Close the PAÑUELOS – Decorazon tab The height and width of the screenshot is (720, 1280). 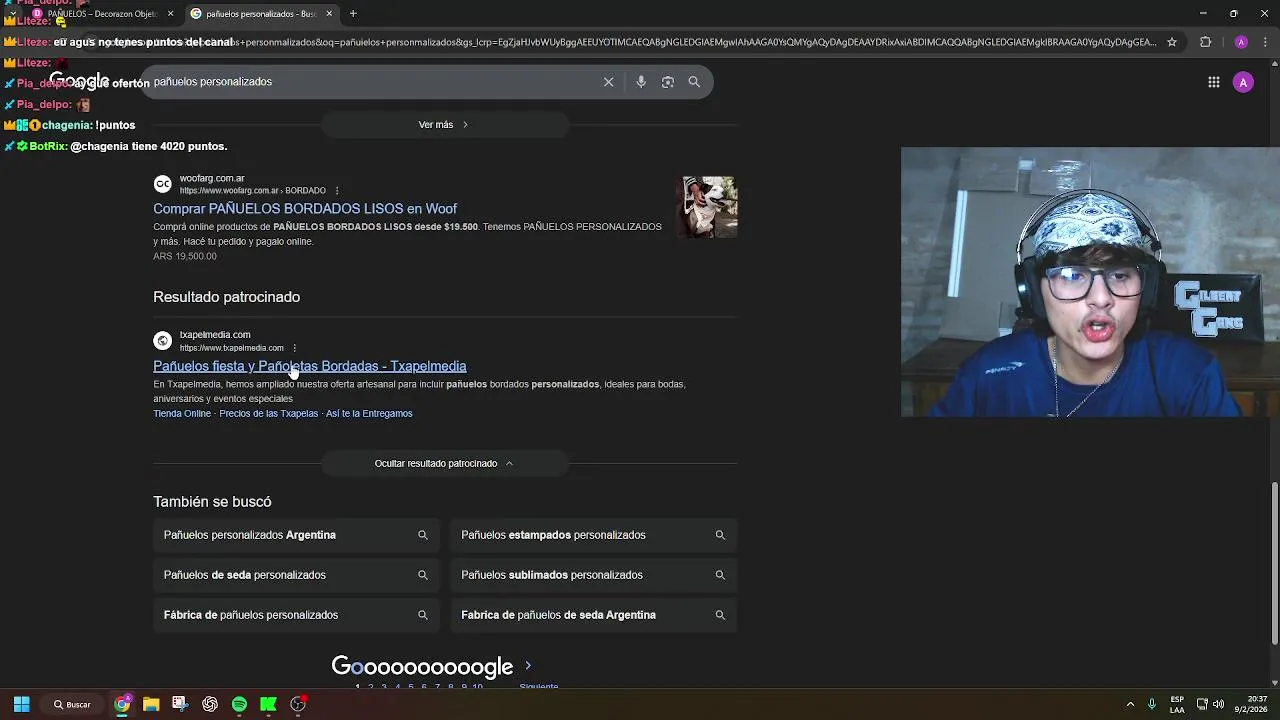(170, 14)
